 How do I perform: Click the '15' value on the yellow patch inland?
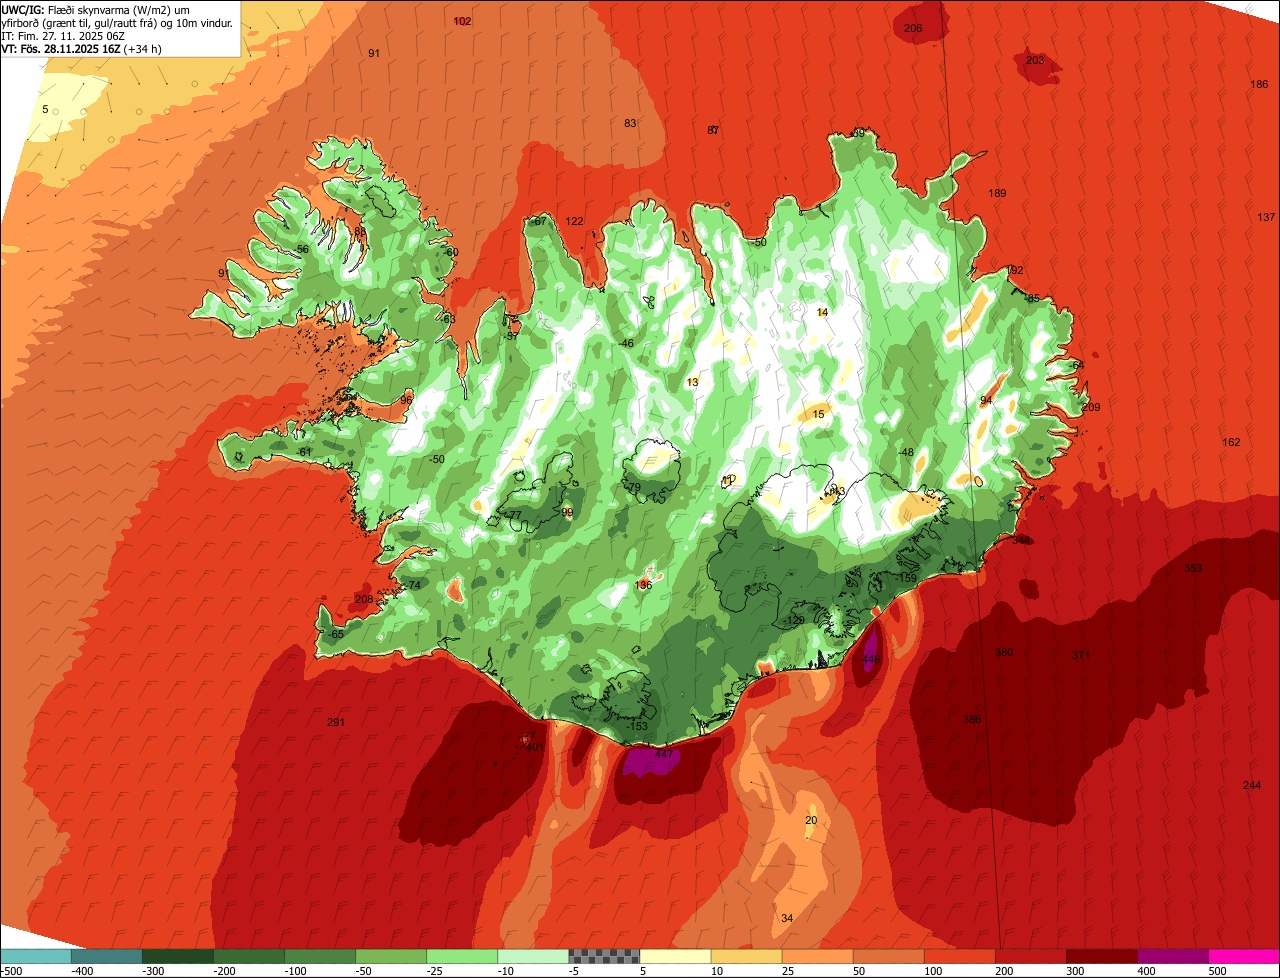click(x=818, y=414)
